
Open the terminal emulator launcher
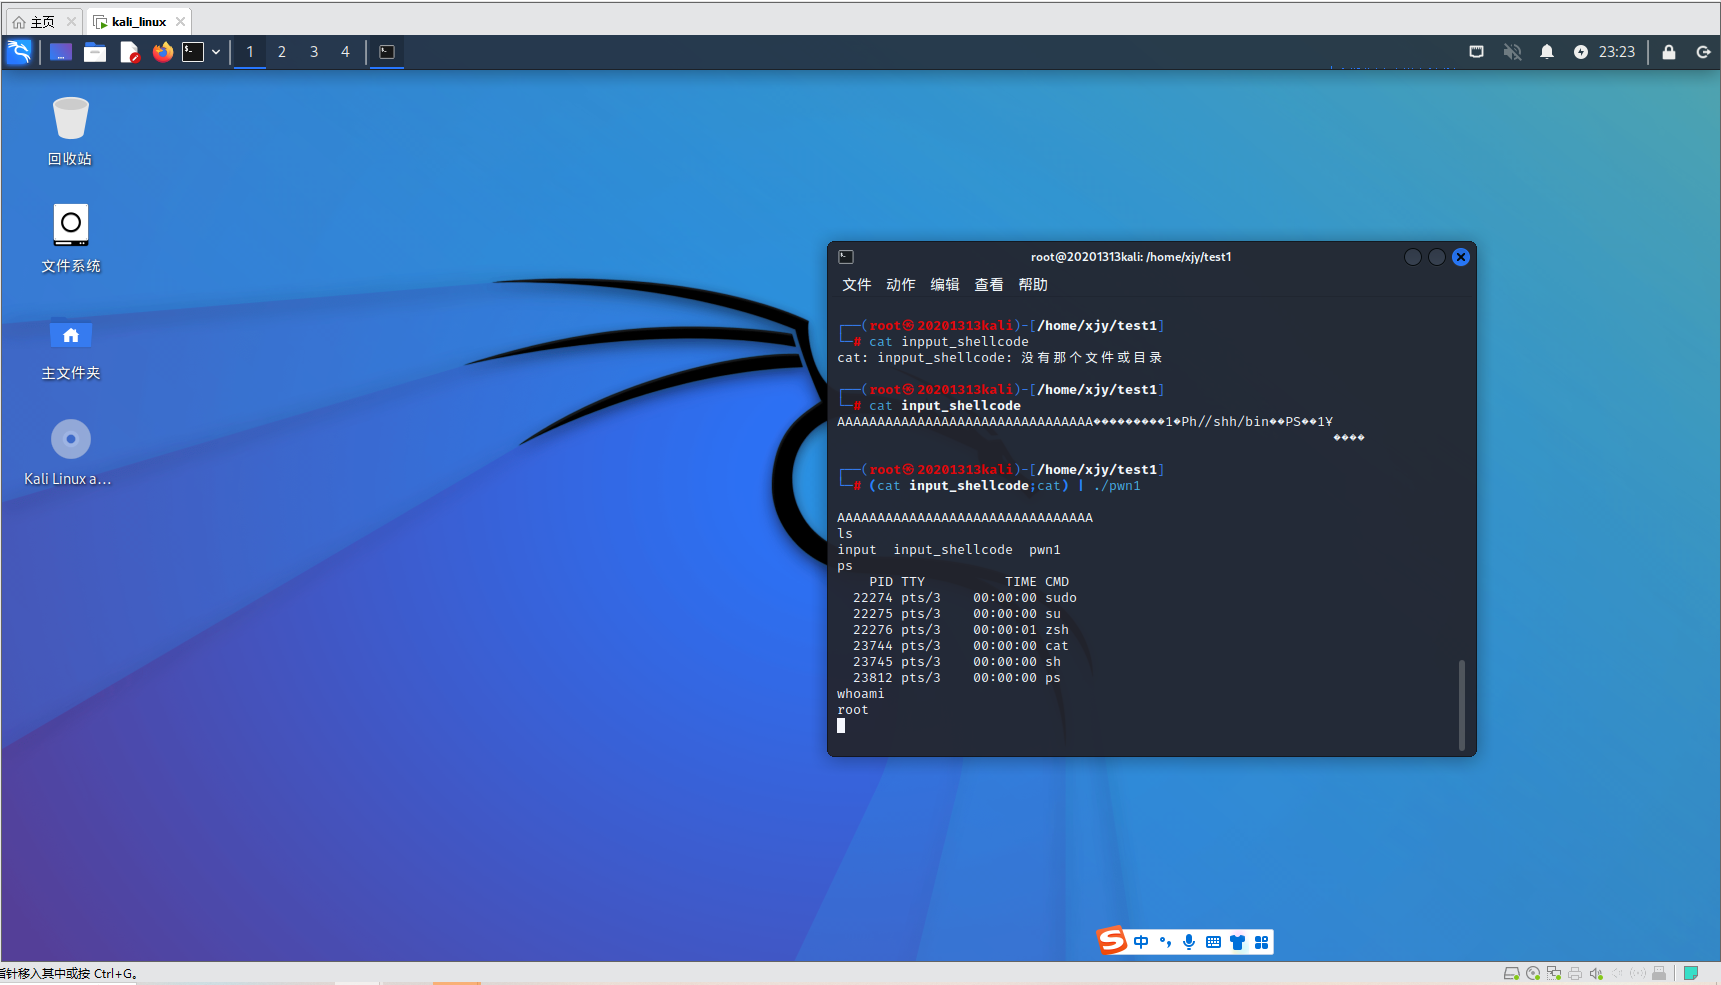(x=193, y=52)
